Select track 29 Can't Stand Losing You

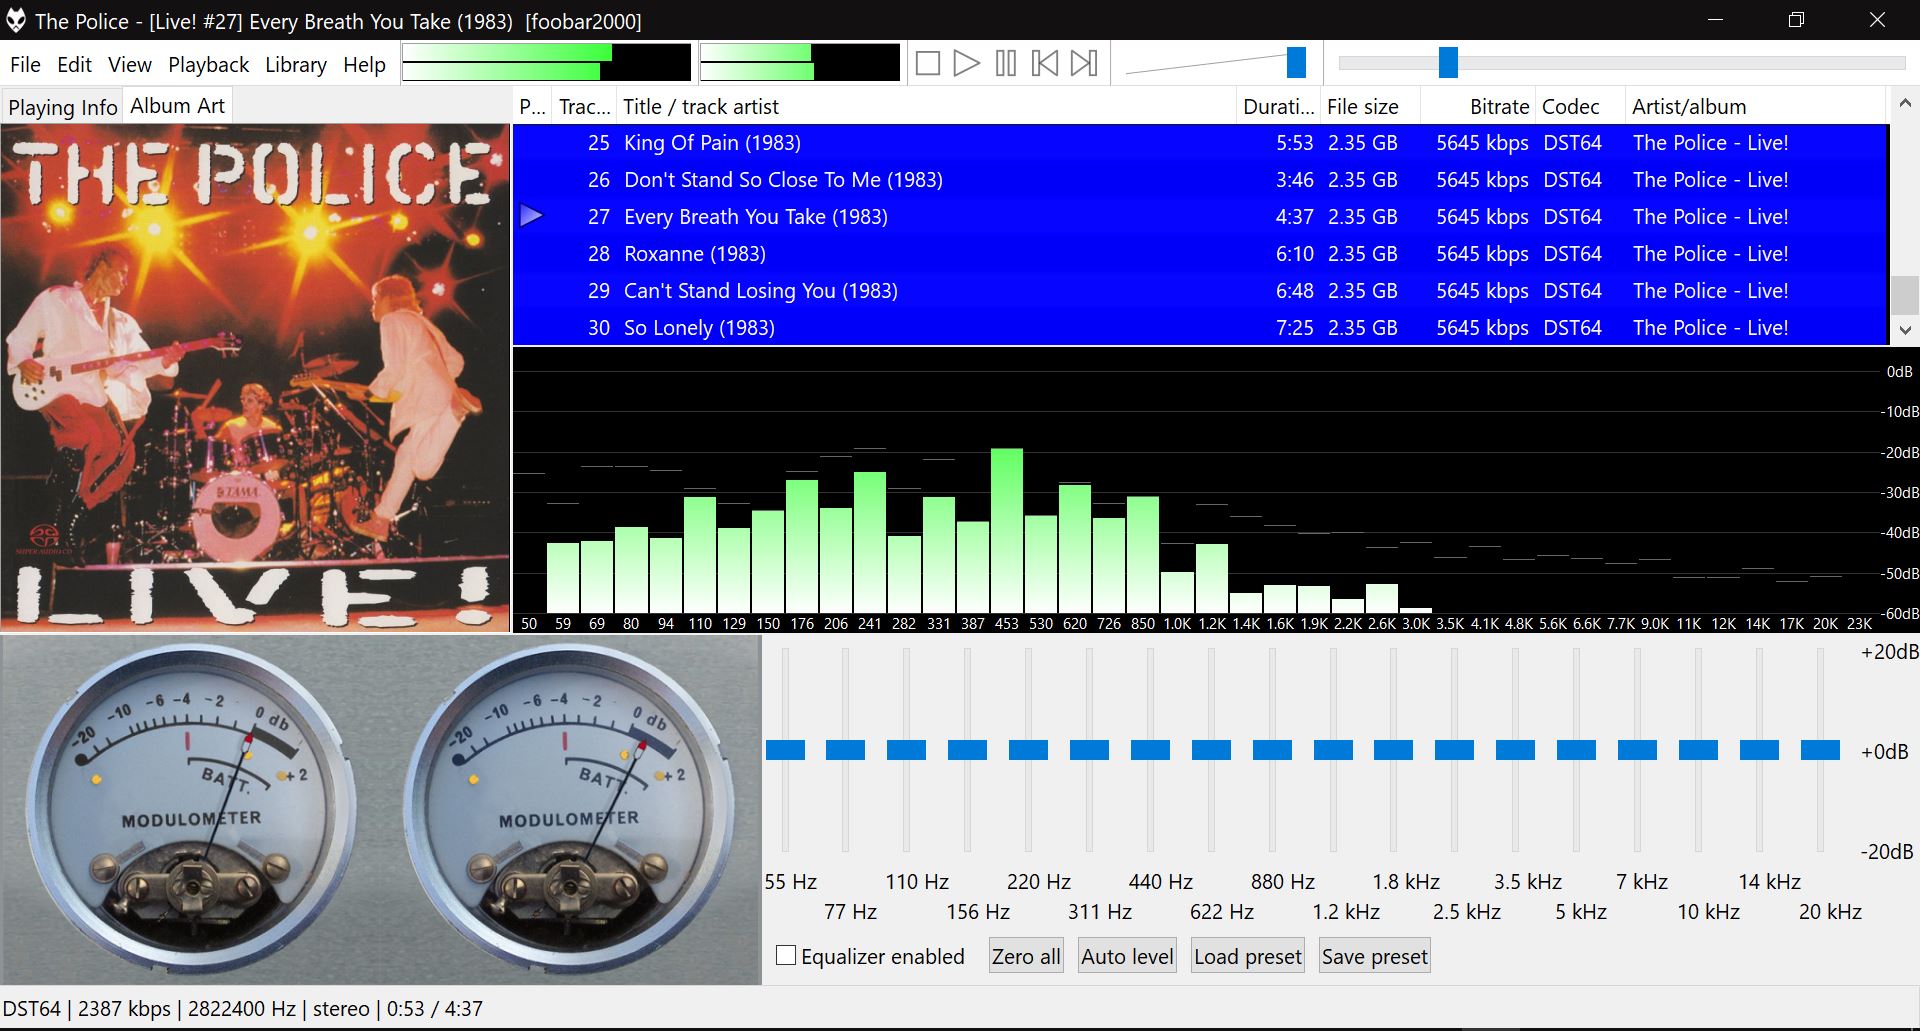click(x=1200, y=291)
